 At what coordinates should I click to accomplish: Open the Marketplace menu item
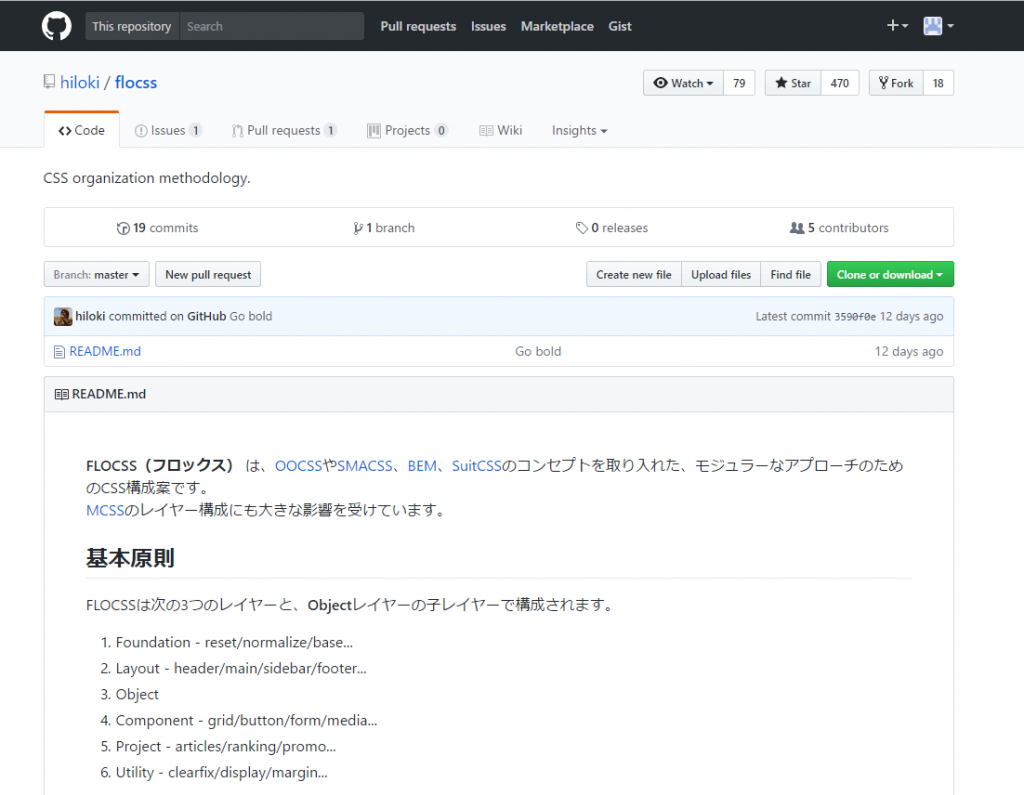pyautogui.click(x=557, y=26)
